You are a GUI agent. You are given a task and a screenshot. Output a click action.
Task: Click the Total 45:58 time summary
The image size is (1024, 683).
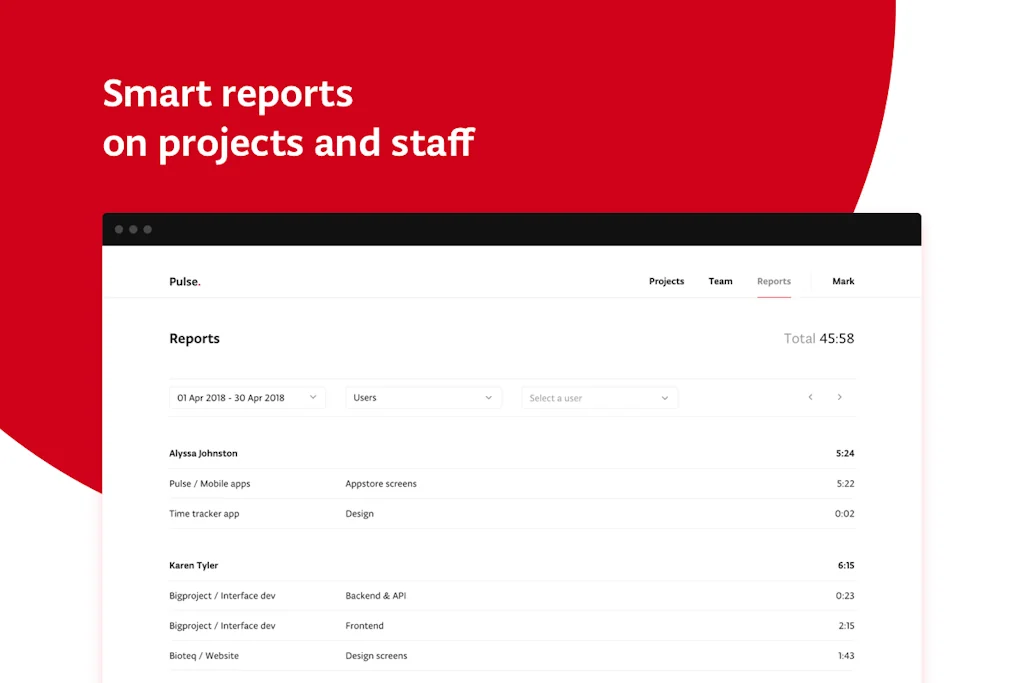[x=818, y=339]
